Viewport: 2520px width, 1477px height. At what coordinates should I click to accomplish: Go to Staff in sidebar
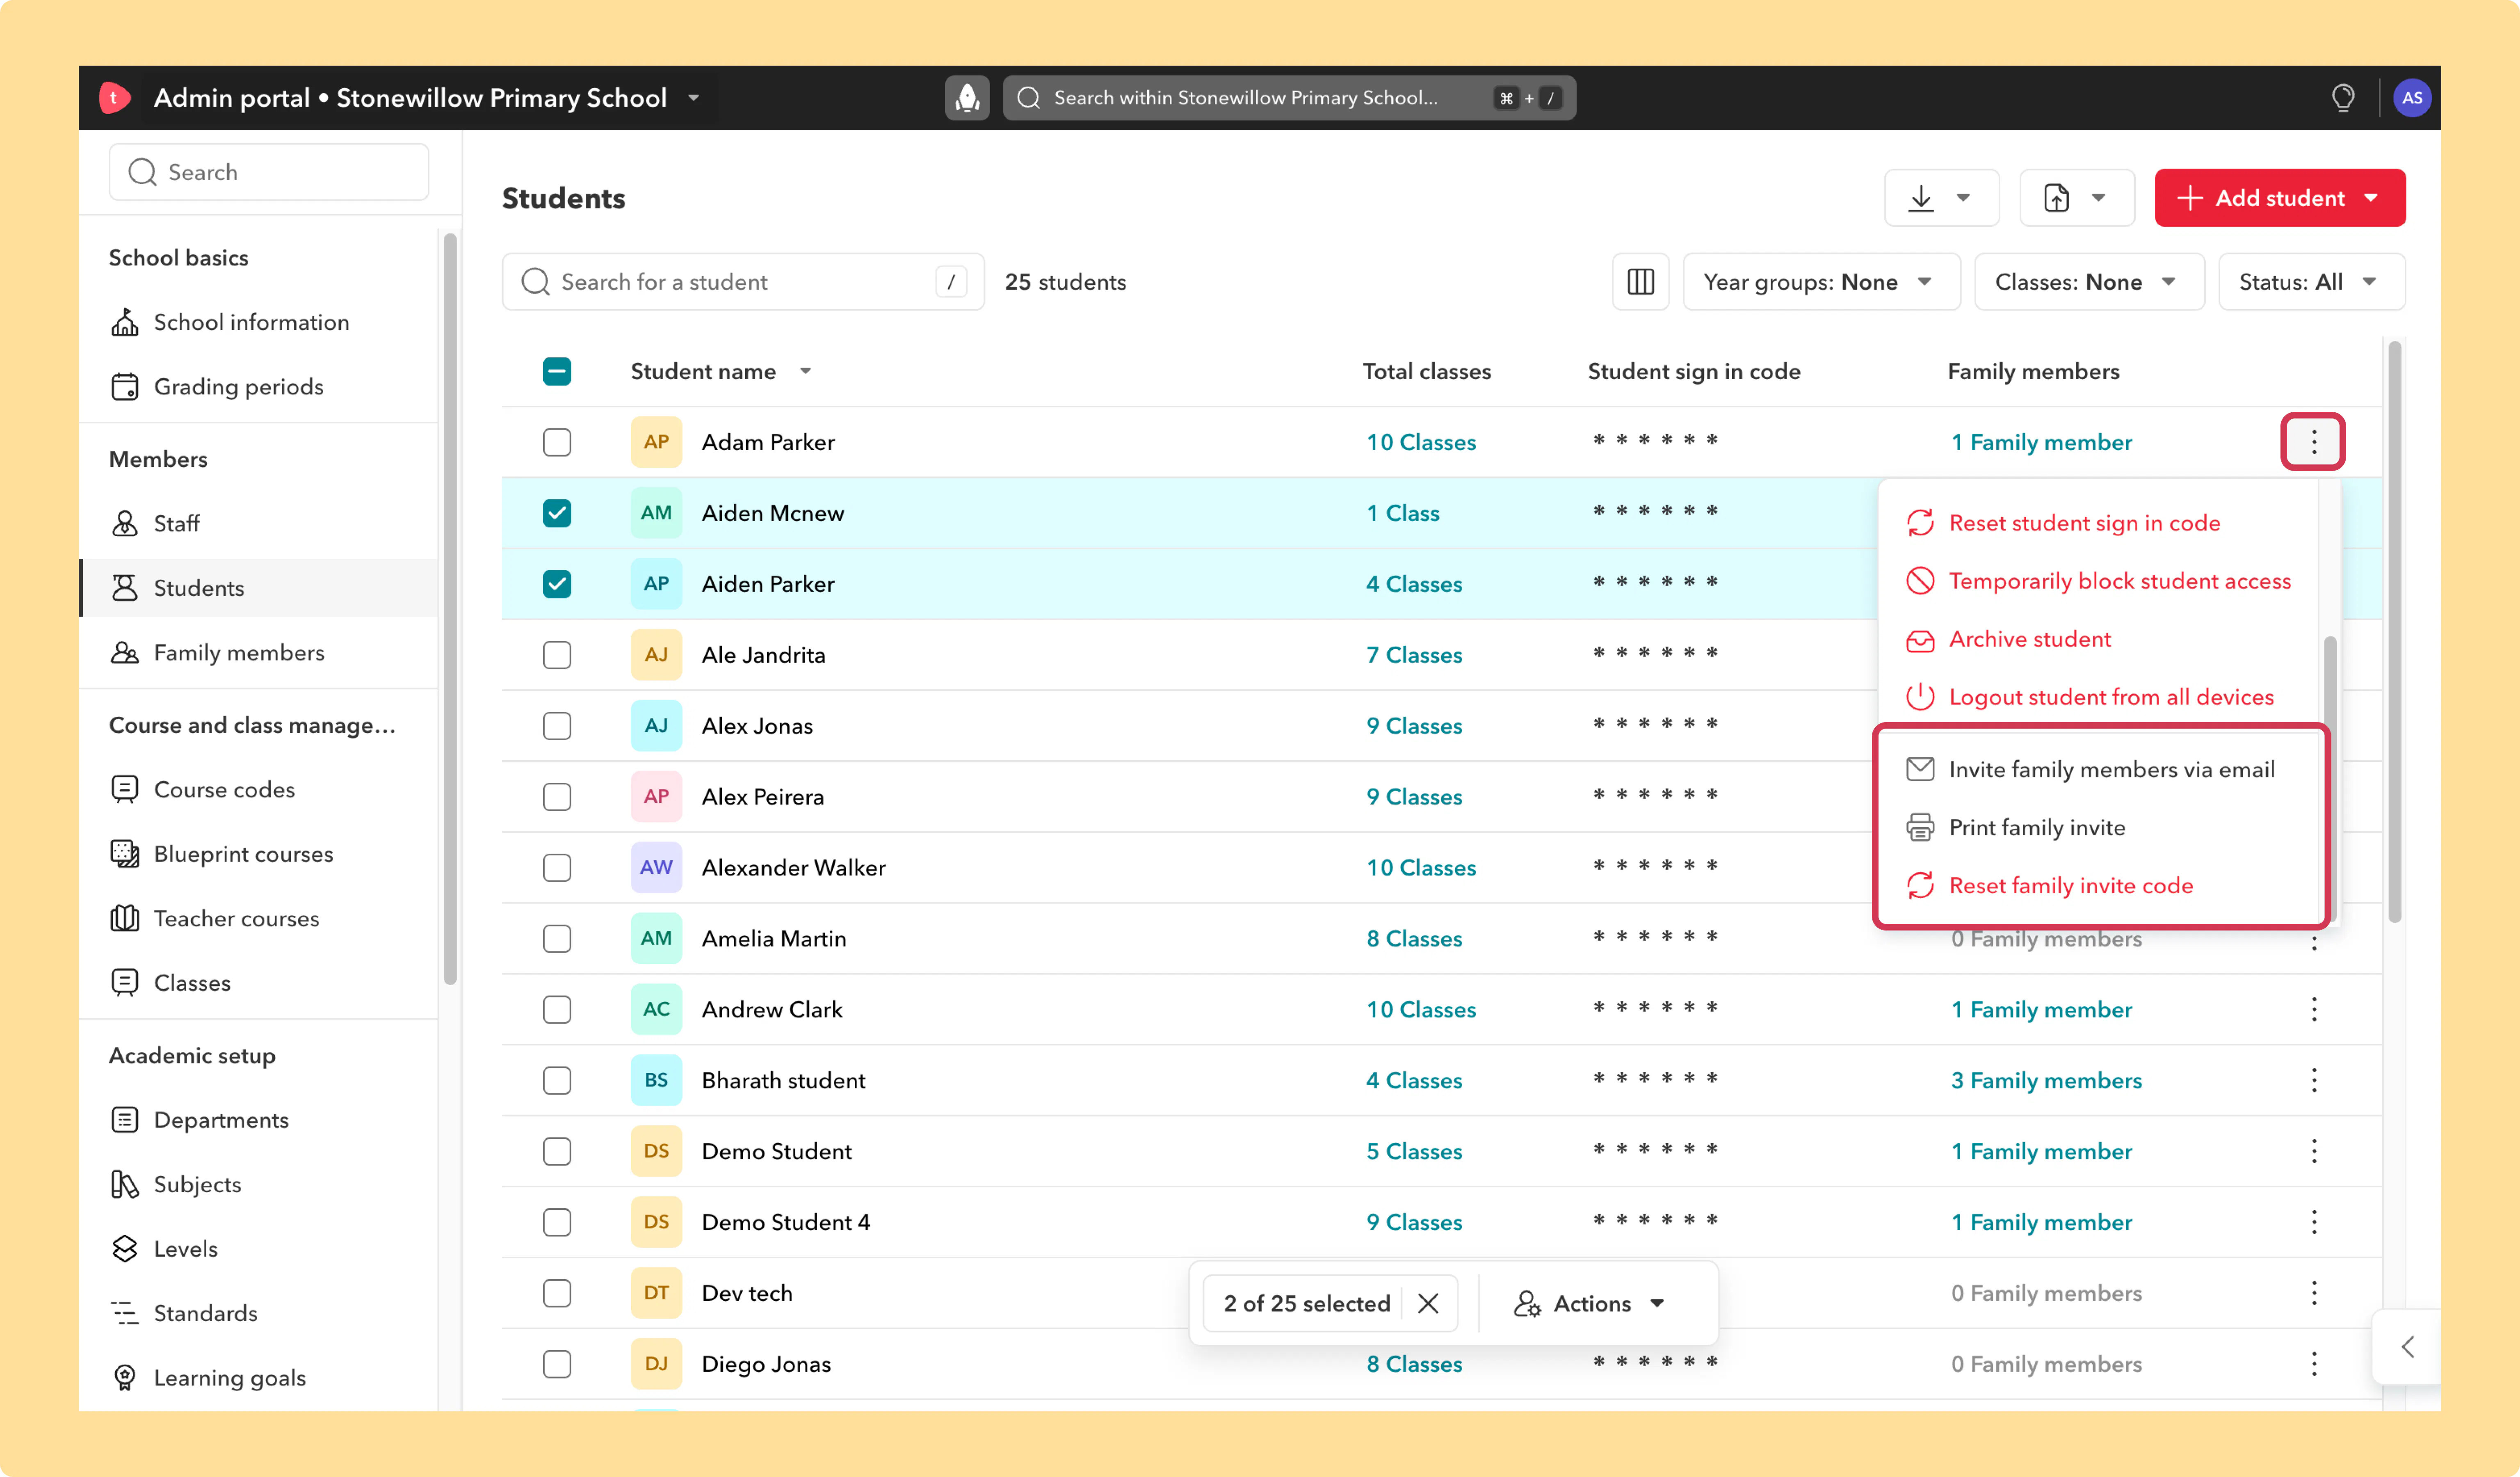click(259, 524)
